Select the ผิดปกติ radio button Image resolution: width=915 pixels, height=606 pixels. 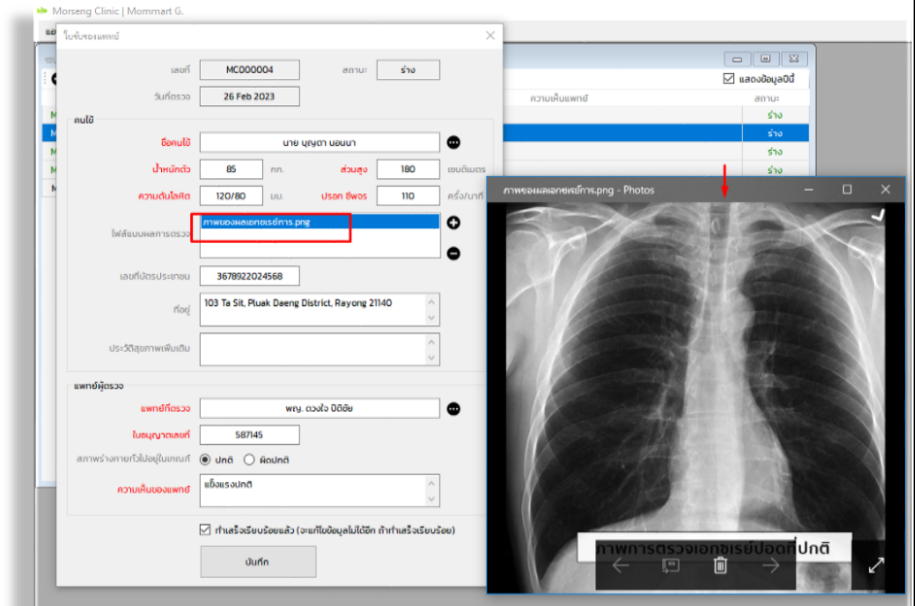tap(250, 459)
